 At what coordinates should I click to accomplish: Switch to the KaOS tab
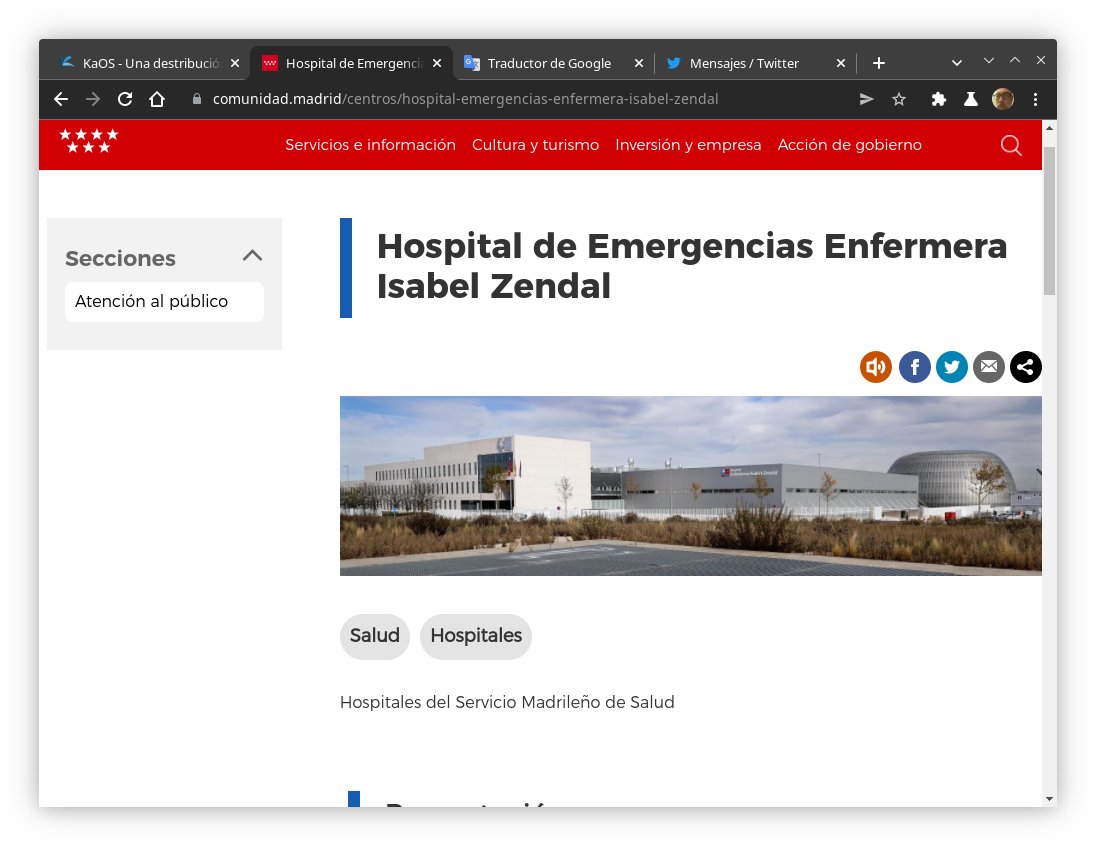click(x=150, y=64)
